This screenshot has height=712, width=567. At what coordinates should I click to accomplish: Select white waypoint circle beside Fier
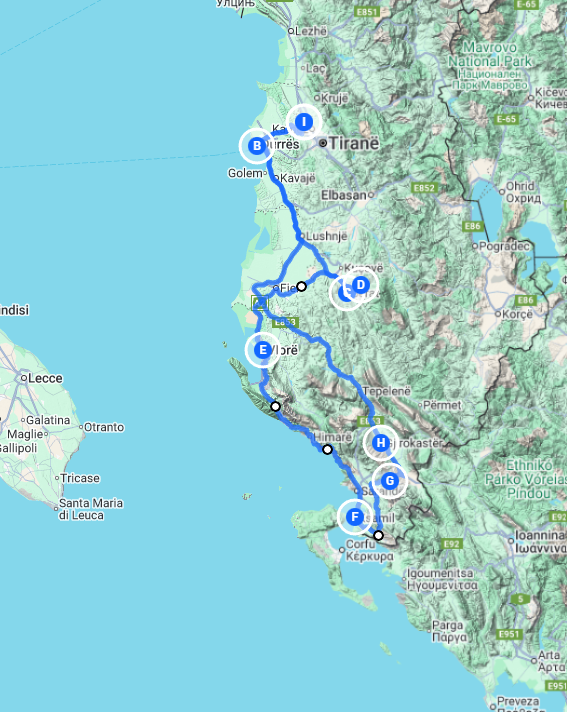[301, 287]
